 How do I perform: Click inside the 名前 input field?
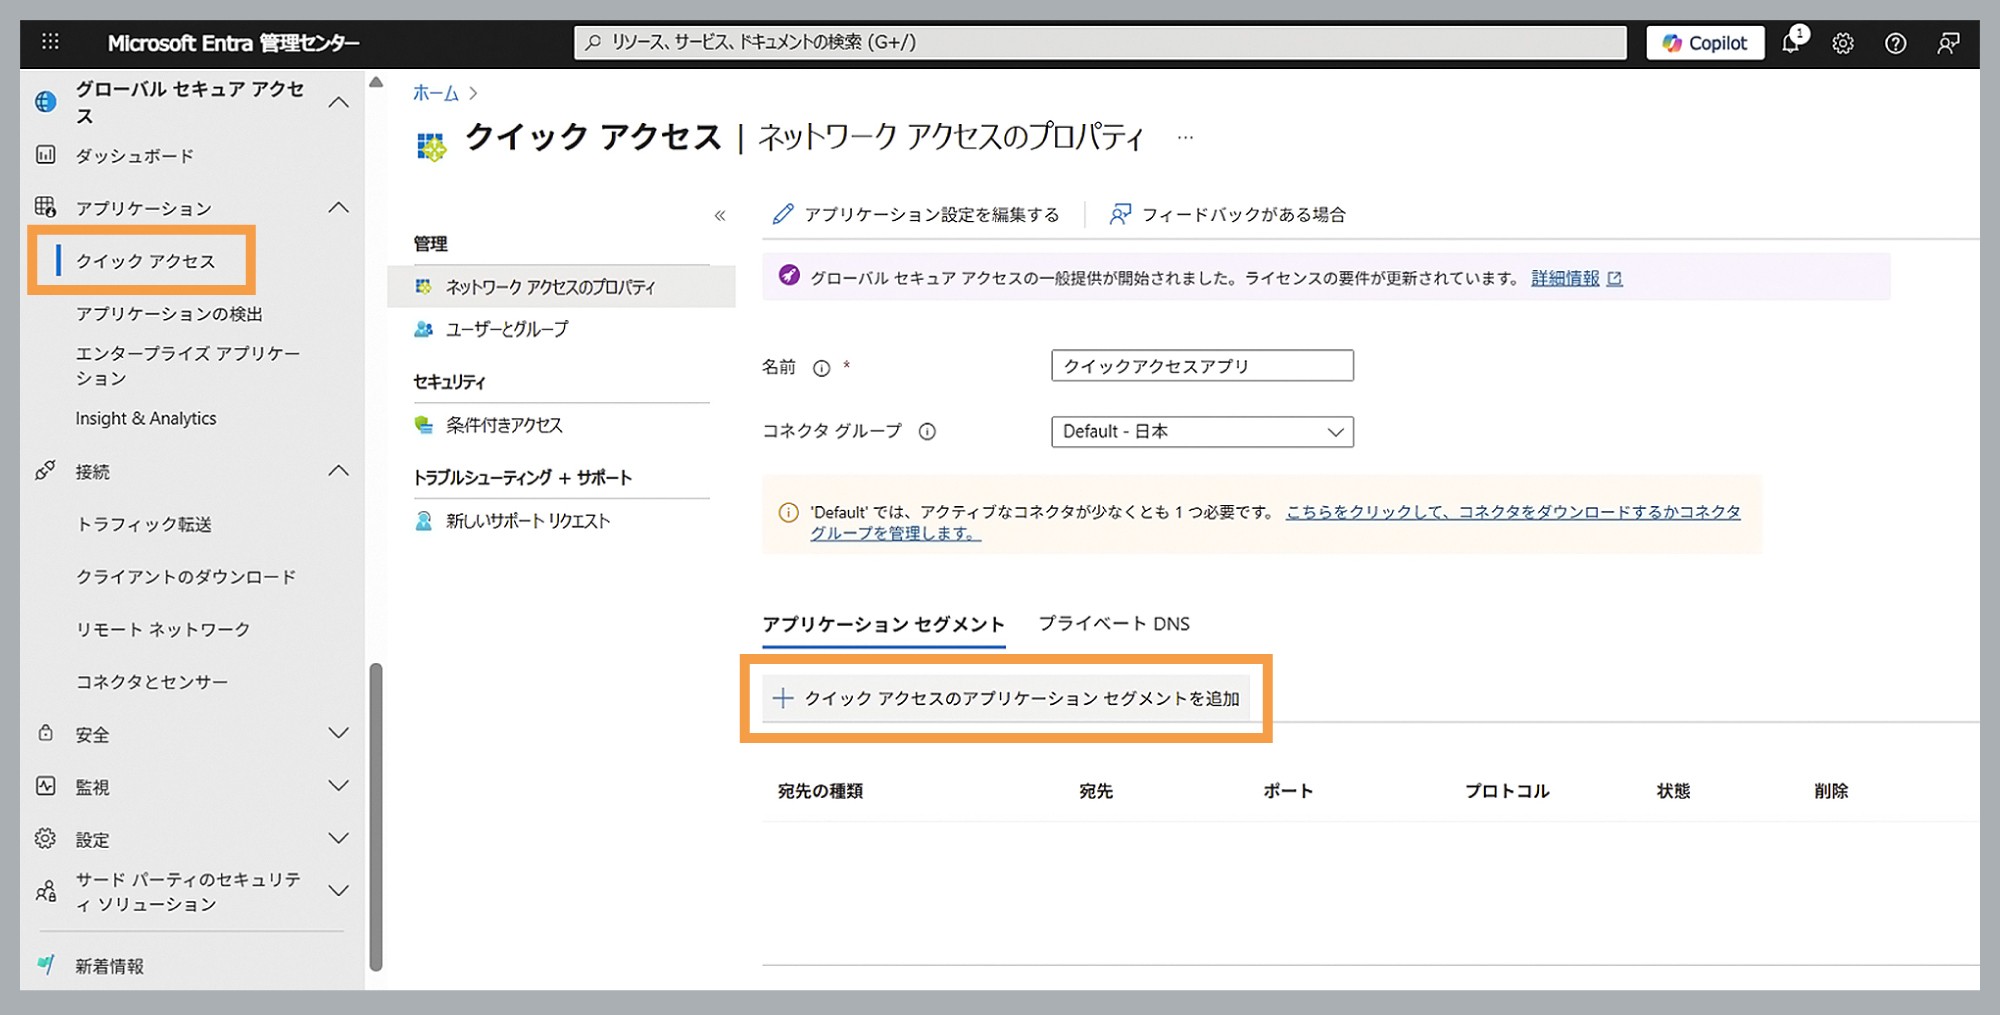click(1200, 365)
